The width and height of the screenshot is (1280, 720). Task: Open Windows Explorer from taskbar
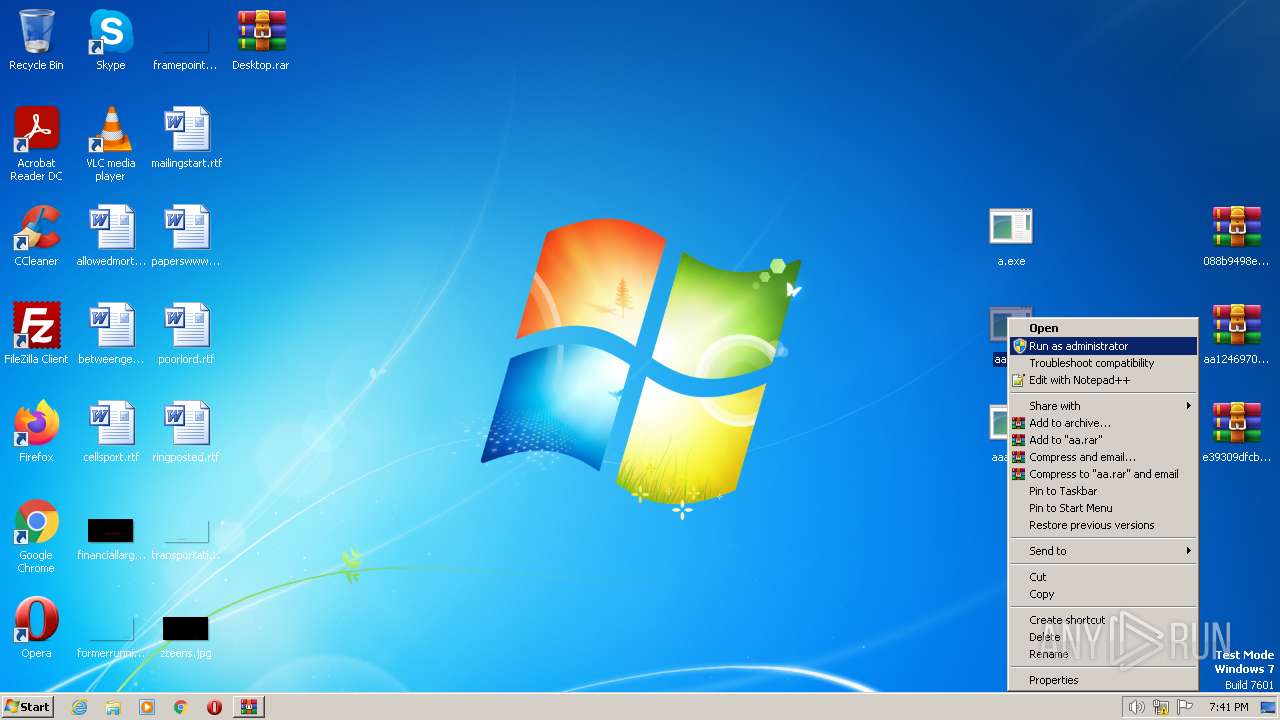coord(113,707)
